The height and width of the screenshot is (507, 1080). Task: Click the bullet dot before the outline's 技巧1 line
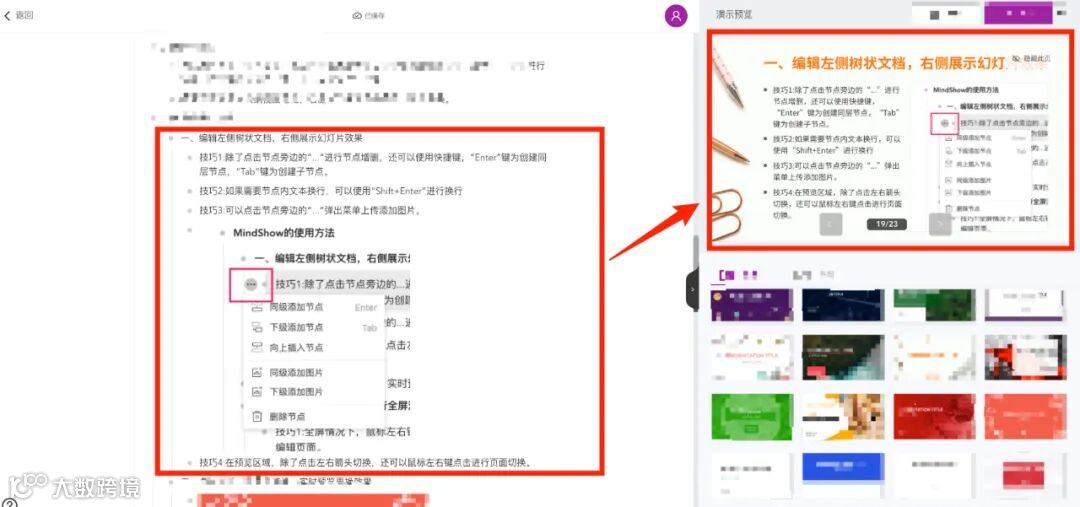click(191, 157)
